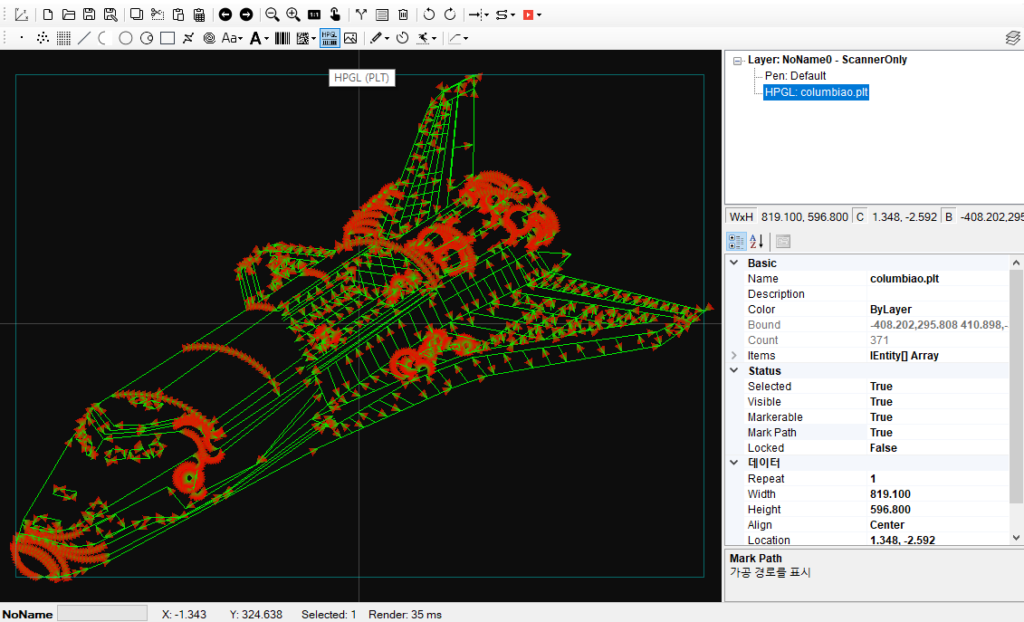Select the HPGL: columbiao.plt tree item

click(x=816, y=92)
